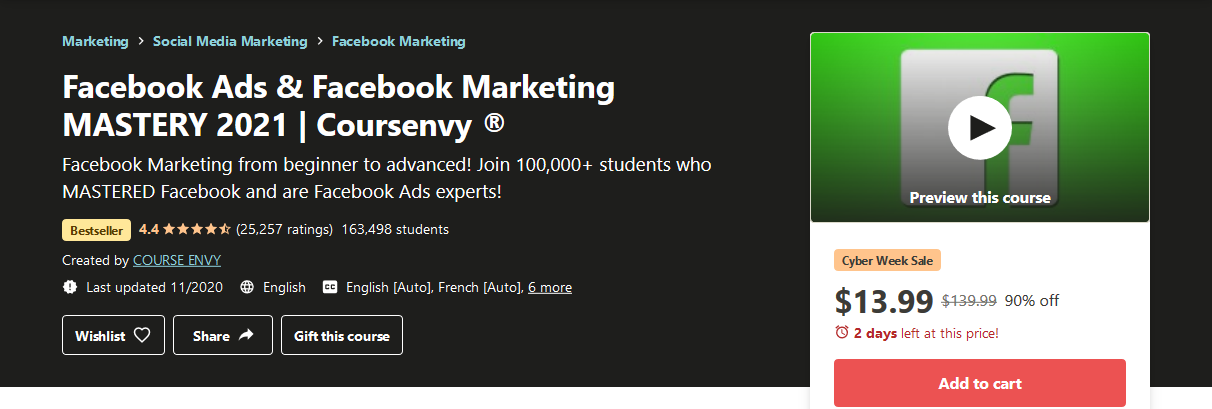This screenshot has width=1212, height=409.
Task: Expand the 6 more subtitles link
Action: coord(550,287)
